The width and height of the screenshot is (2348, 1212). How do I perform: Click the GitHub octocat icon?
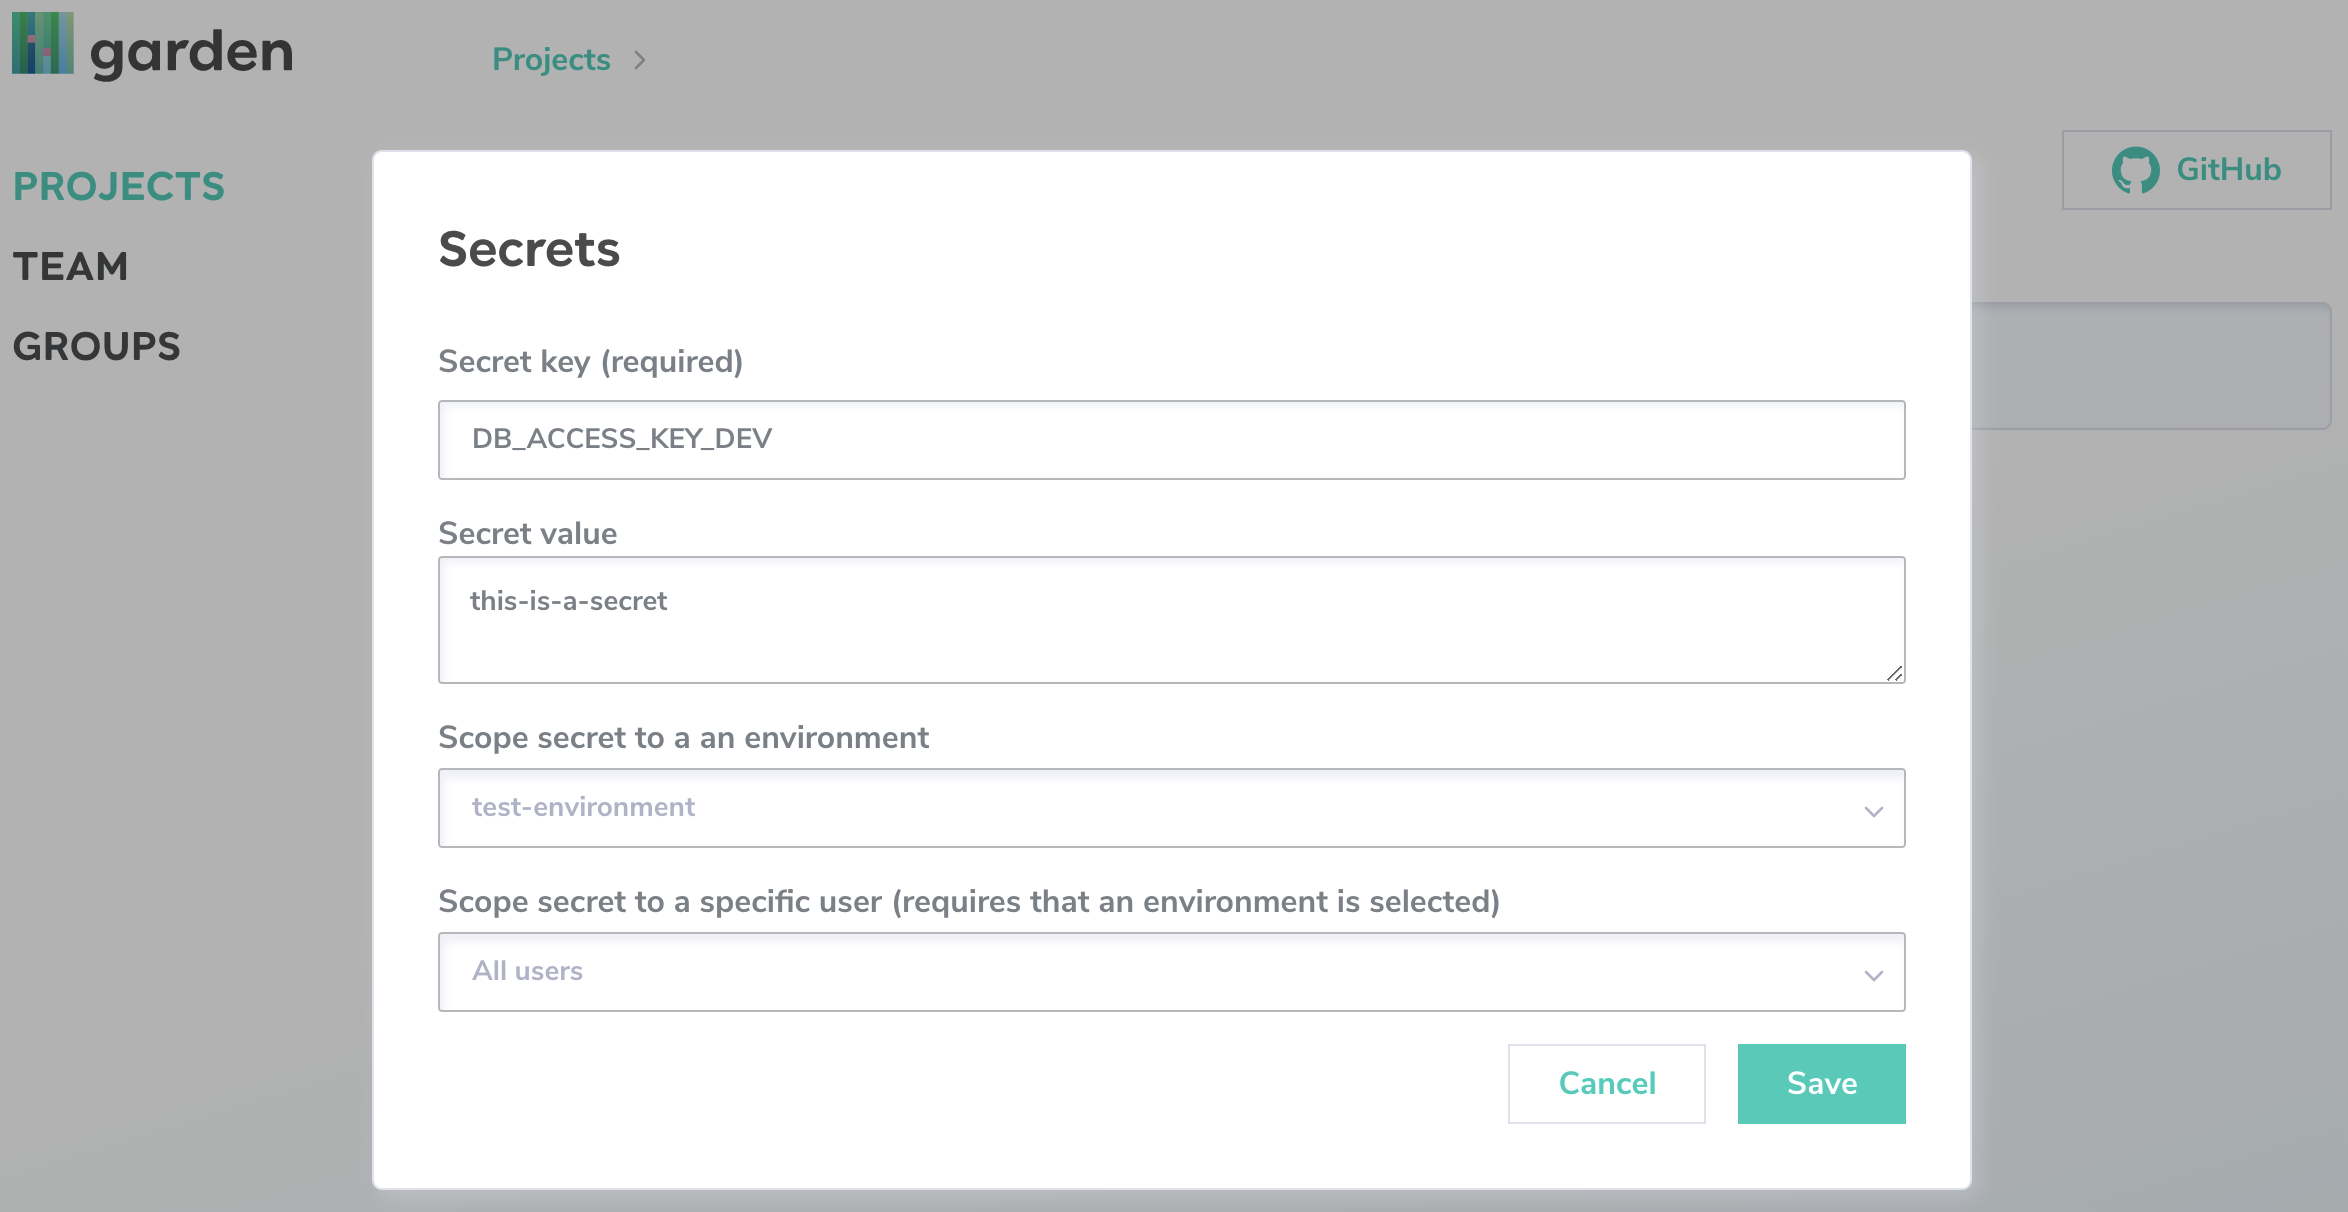[2138, 169]
